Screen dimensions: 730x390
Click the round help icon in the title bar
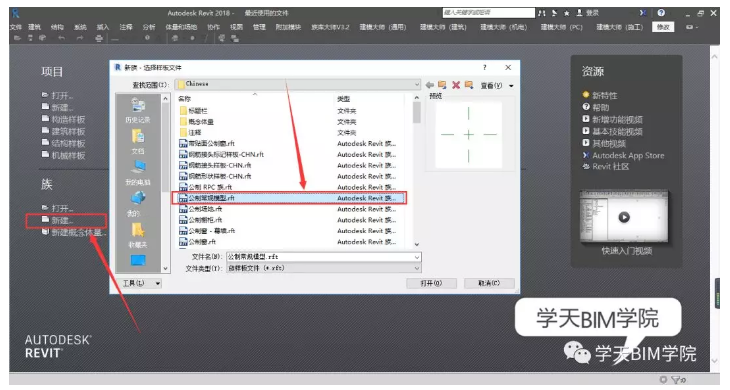pos(661,13)
